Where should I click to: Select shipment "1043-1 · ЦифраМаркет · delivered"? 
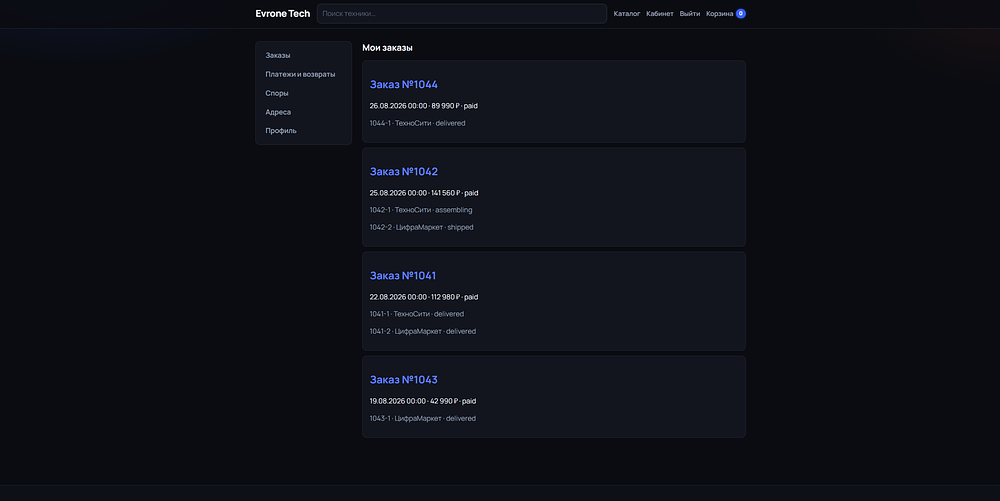(x=423, y=418)
